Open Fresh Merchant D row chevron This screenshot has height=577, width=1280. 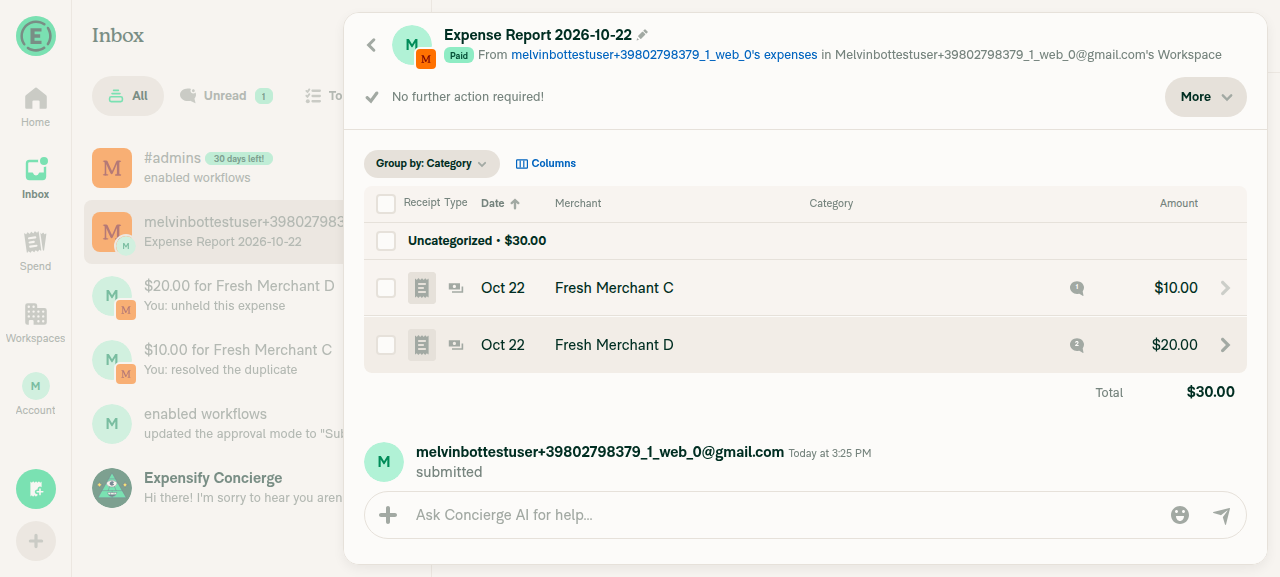click(1226, 345)
